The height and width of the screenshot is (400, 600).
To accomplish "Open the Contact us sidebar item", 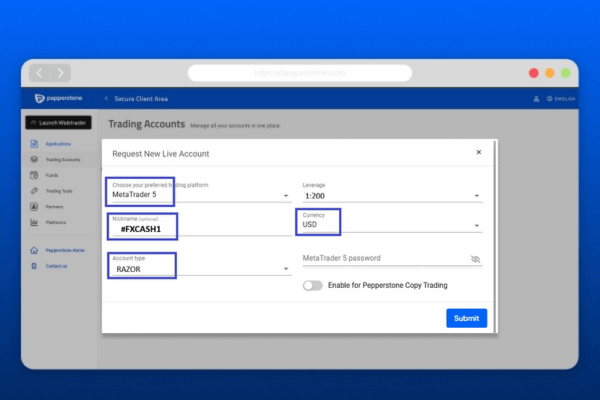I will [56, 266].
